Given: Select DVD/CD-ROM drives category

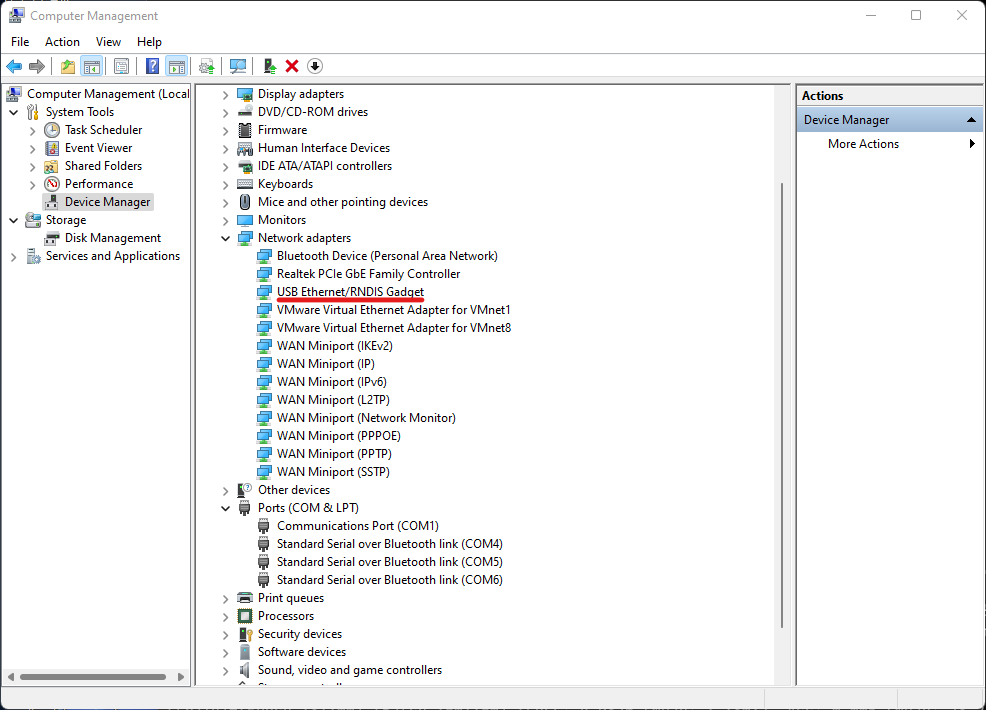Looking at the screenshot, I should (313, 112).
